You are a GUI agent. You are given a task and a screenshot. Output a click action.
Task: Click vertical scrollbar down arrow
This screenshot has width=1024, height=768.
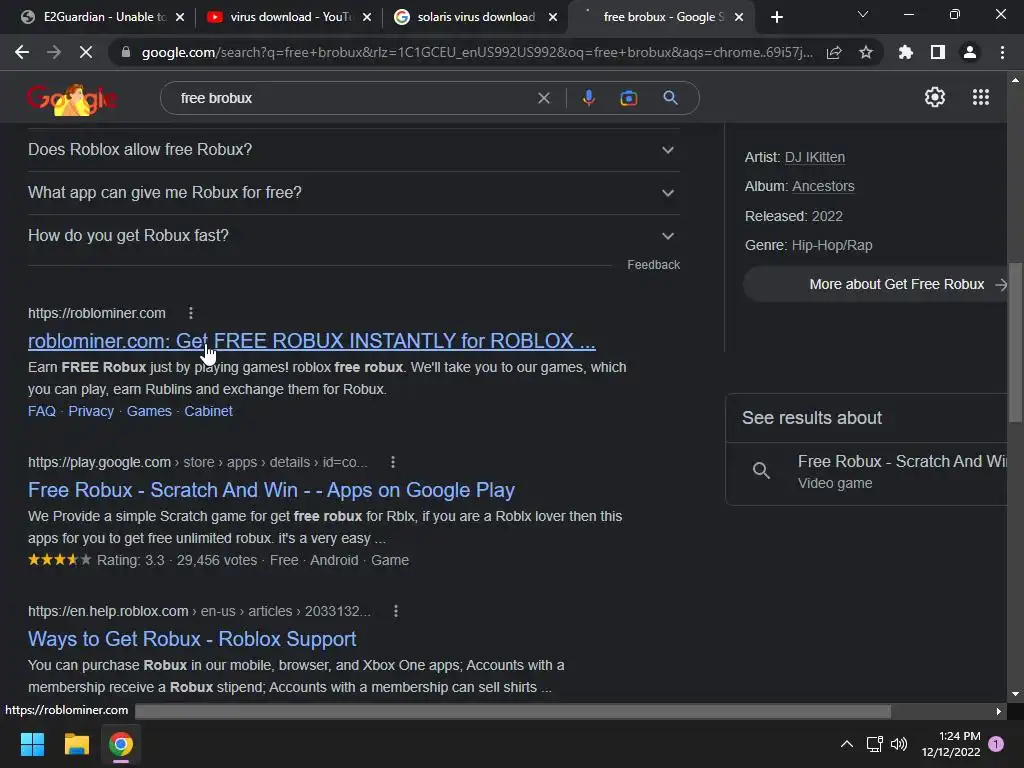[x=1015, y=694]
